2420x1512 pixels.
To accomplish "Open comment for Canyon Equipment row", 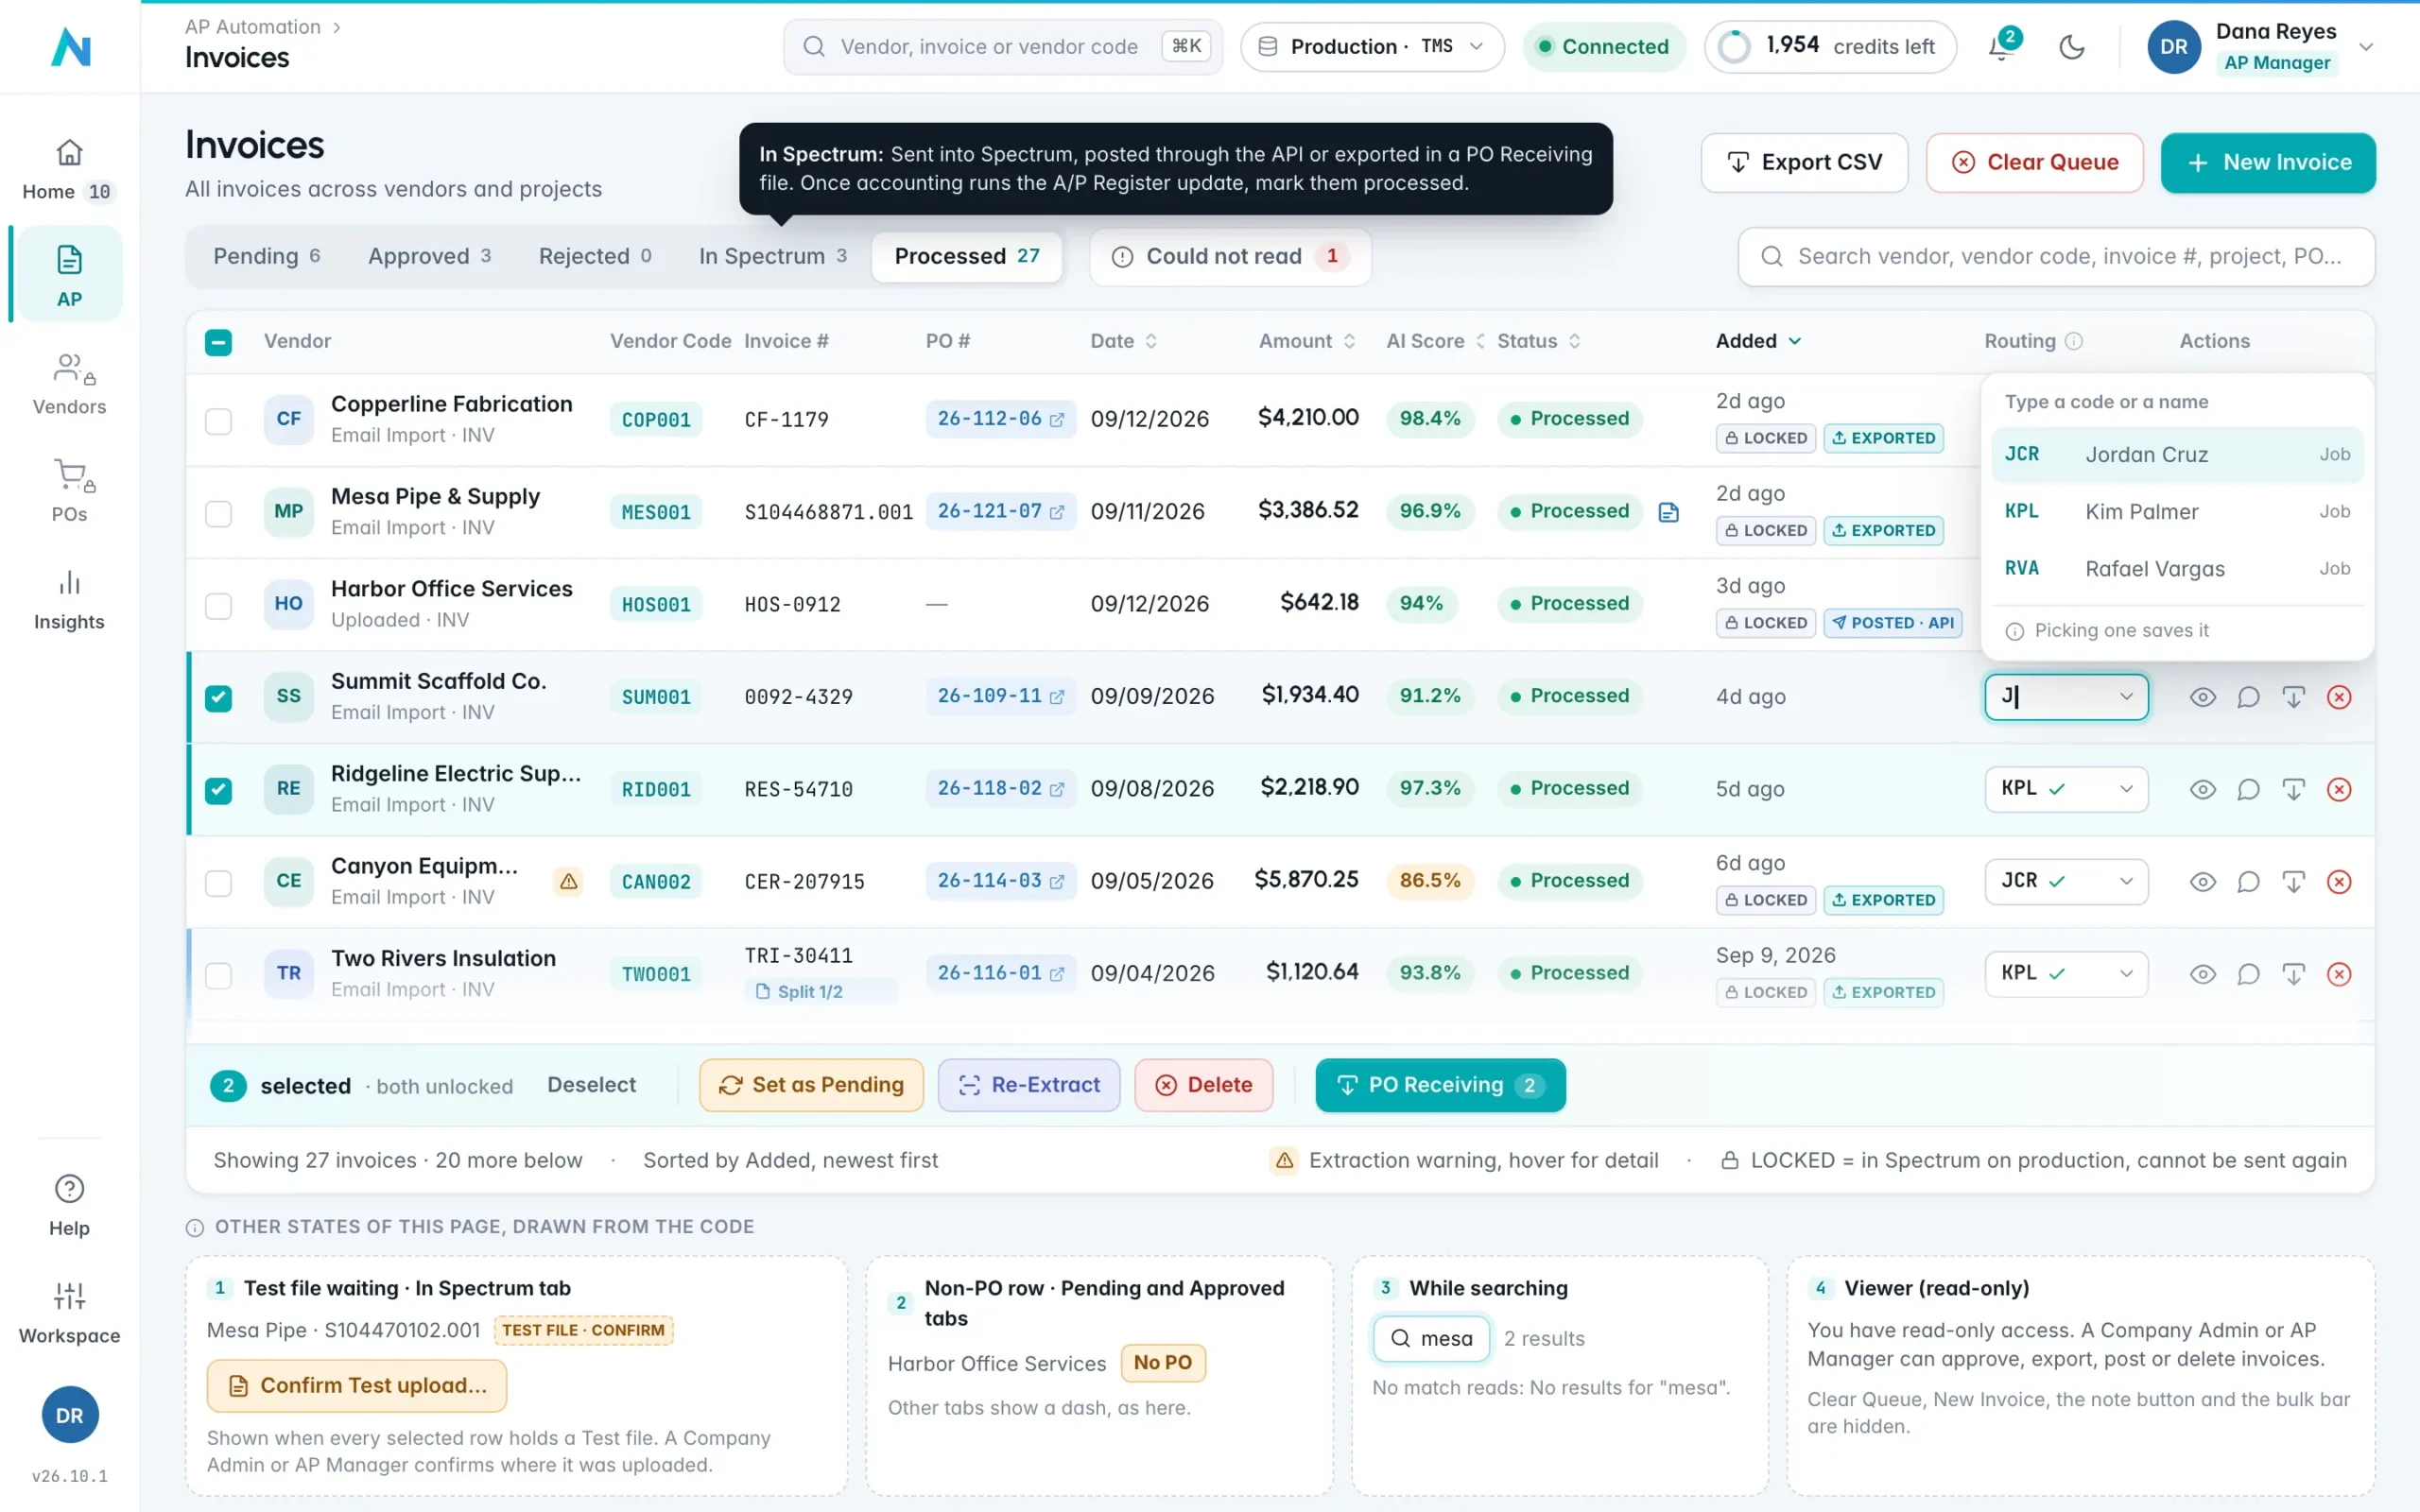I will [2248, 881].
